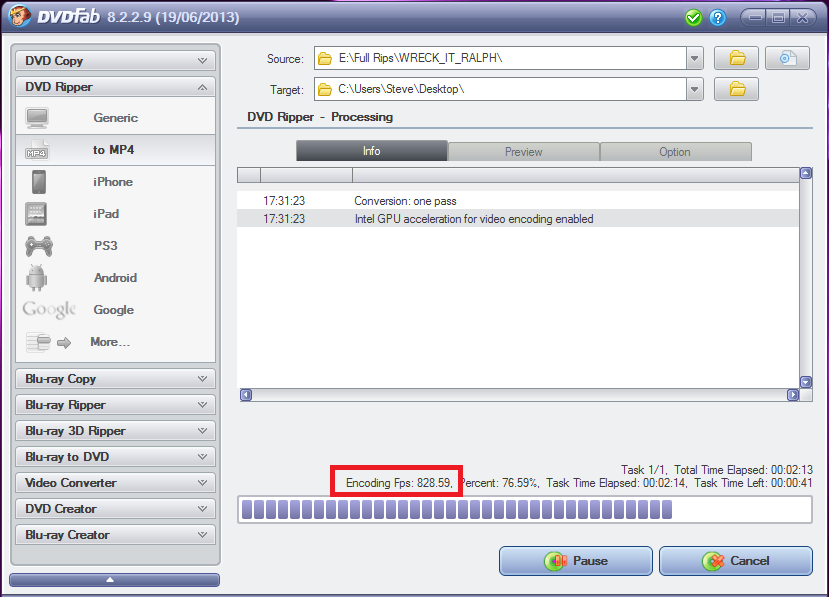Pause the ripping process

click(x=576, y=561)
